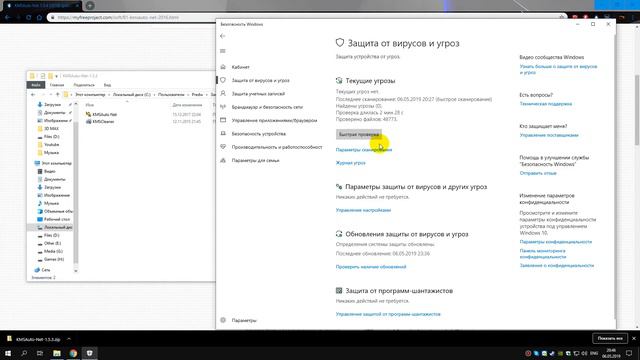This screenshot has width=640, height=360.
Task: Click Показать все downloads button
Action: point(610,338)
